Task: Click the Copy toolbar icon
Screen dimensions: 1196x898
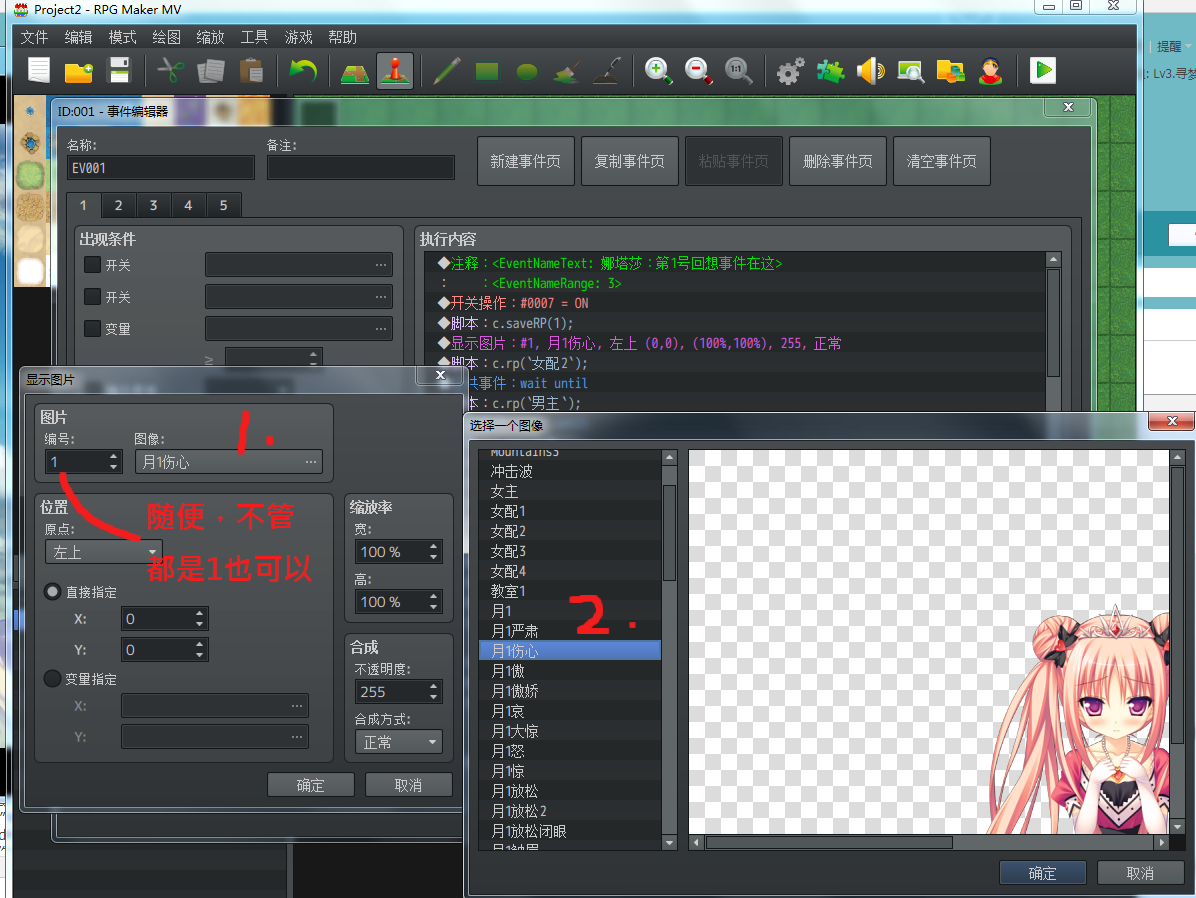Action: click(x=211, y=71)
